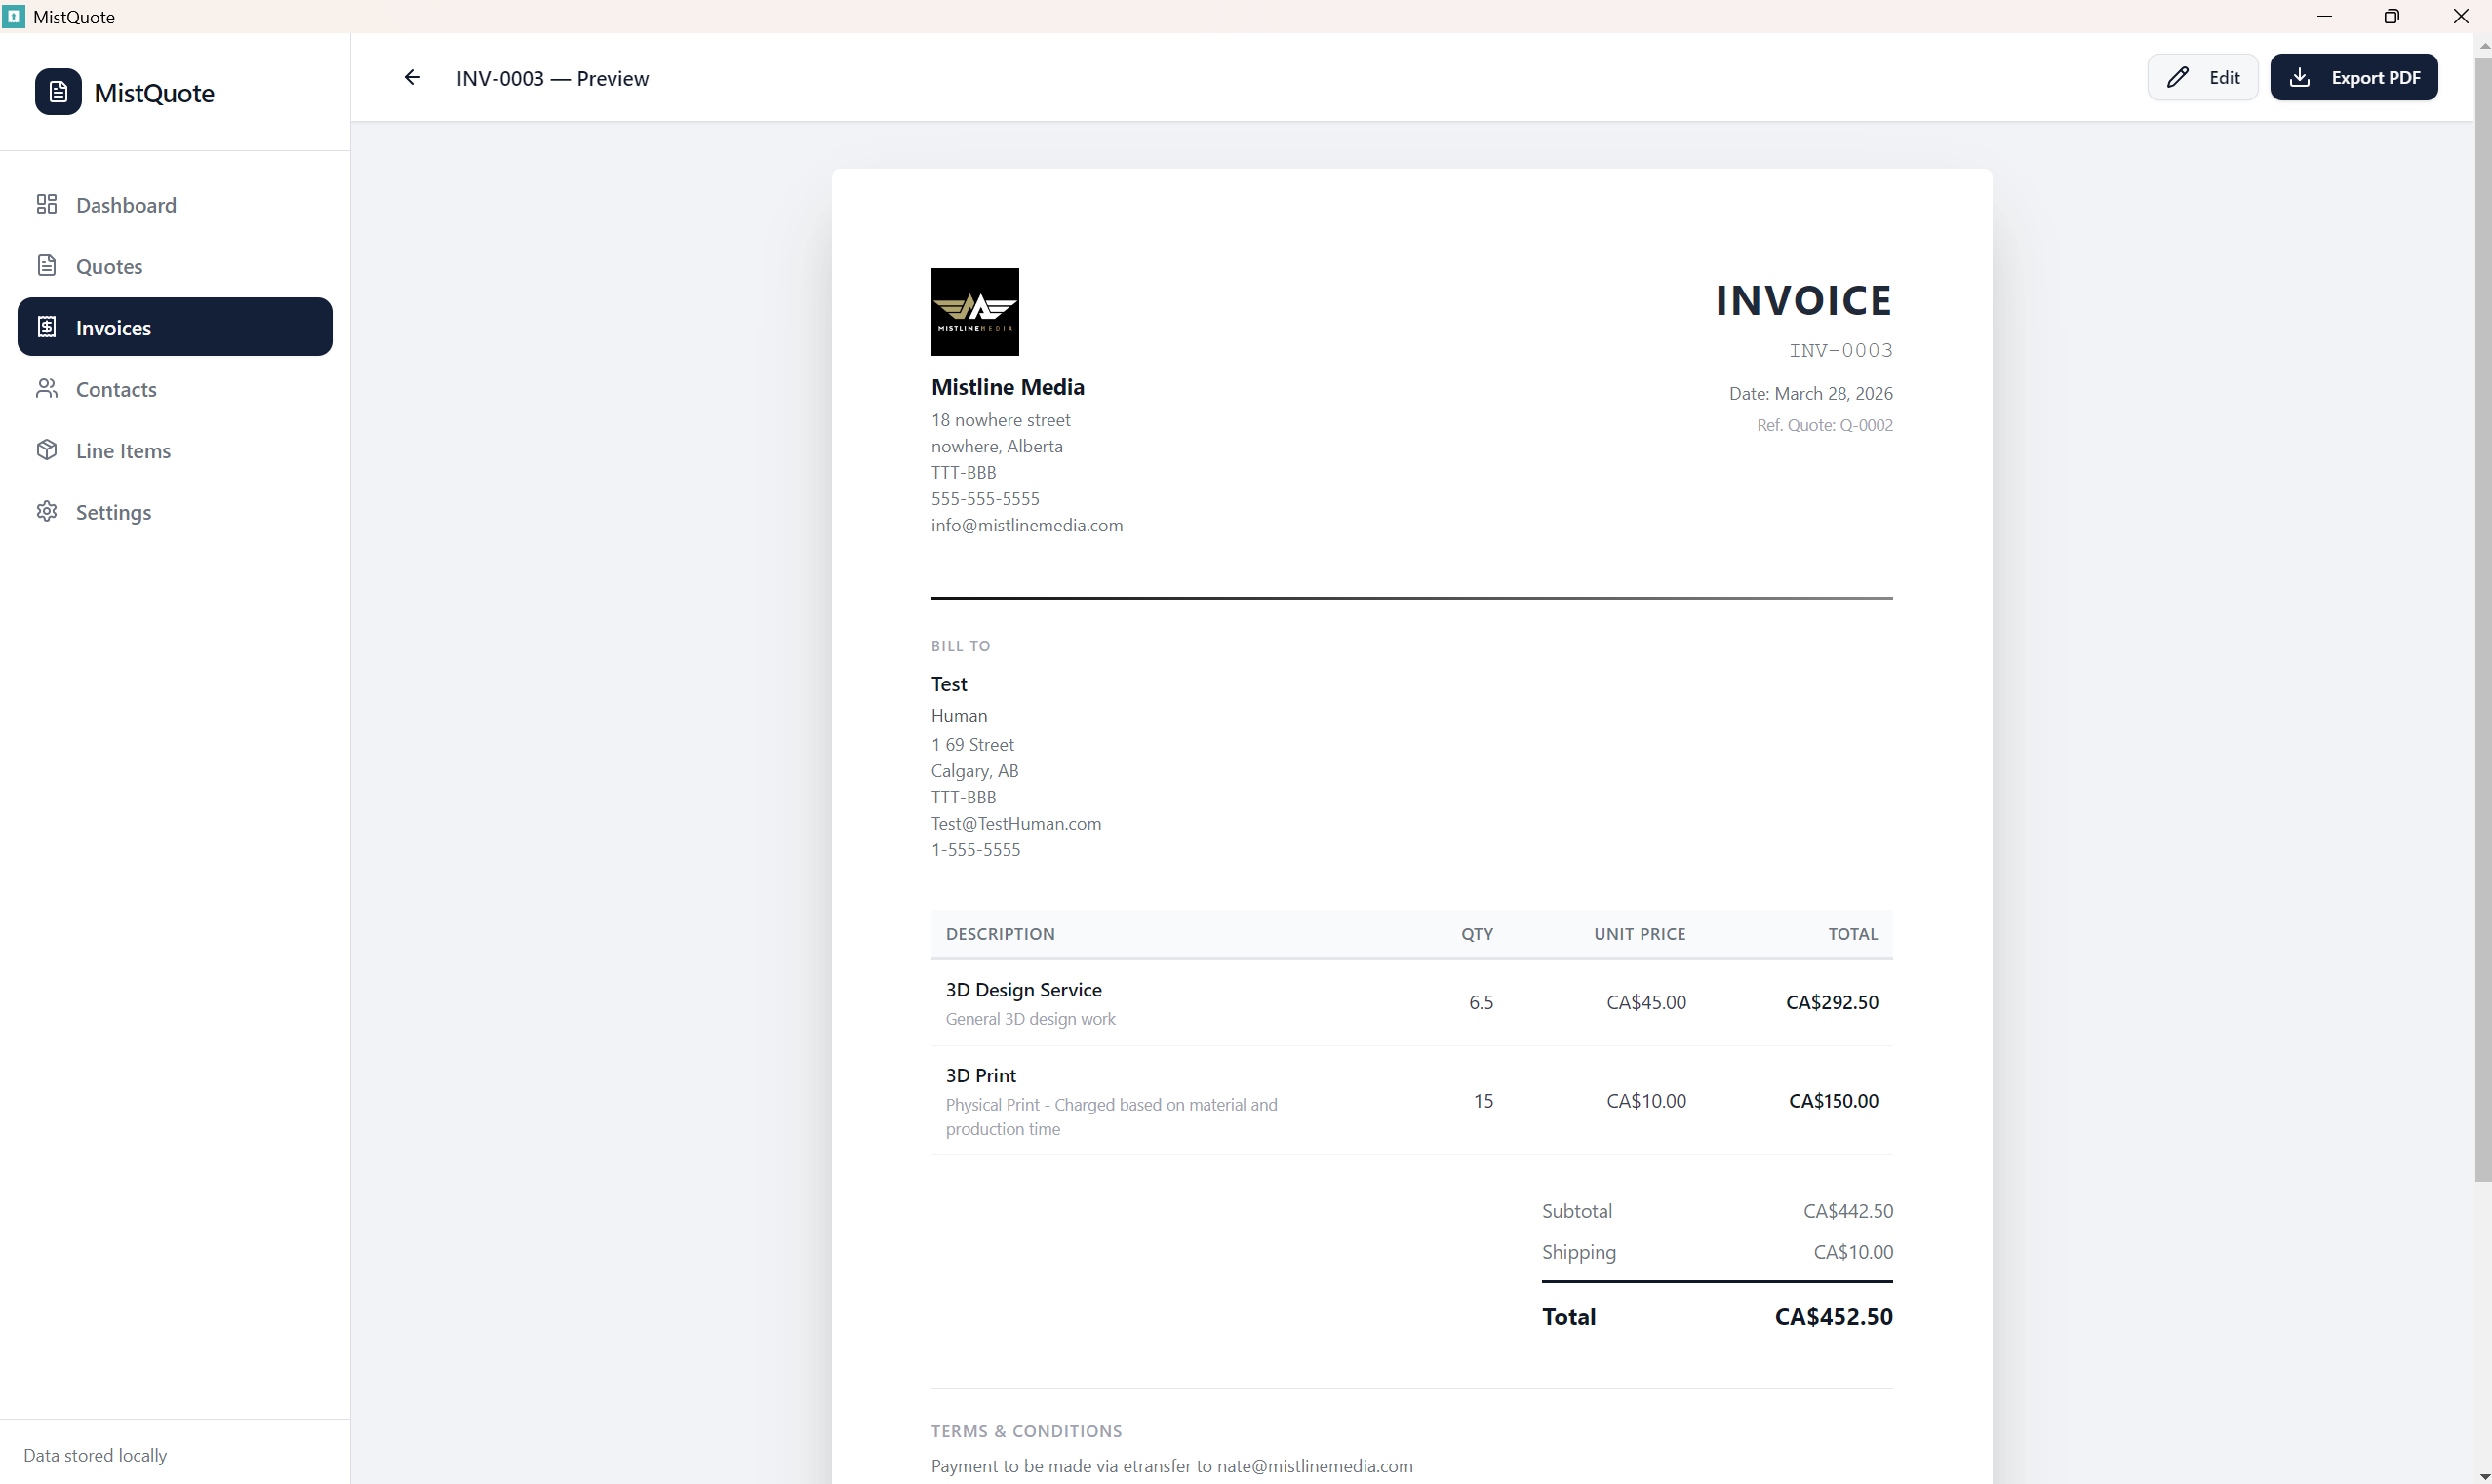Go to the Contacts page
This screenshot has width=2492, height=1484.
[x=116, y=389]
